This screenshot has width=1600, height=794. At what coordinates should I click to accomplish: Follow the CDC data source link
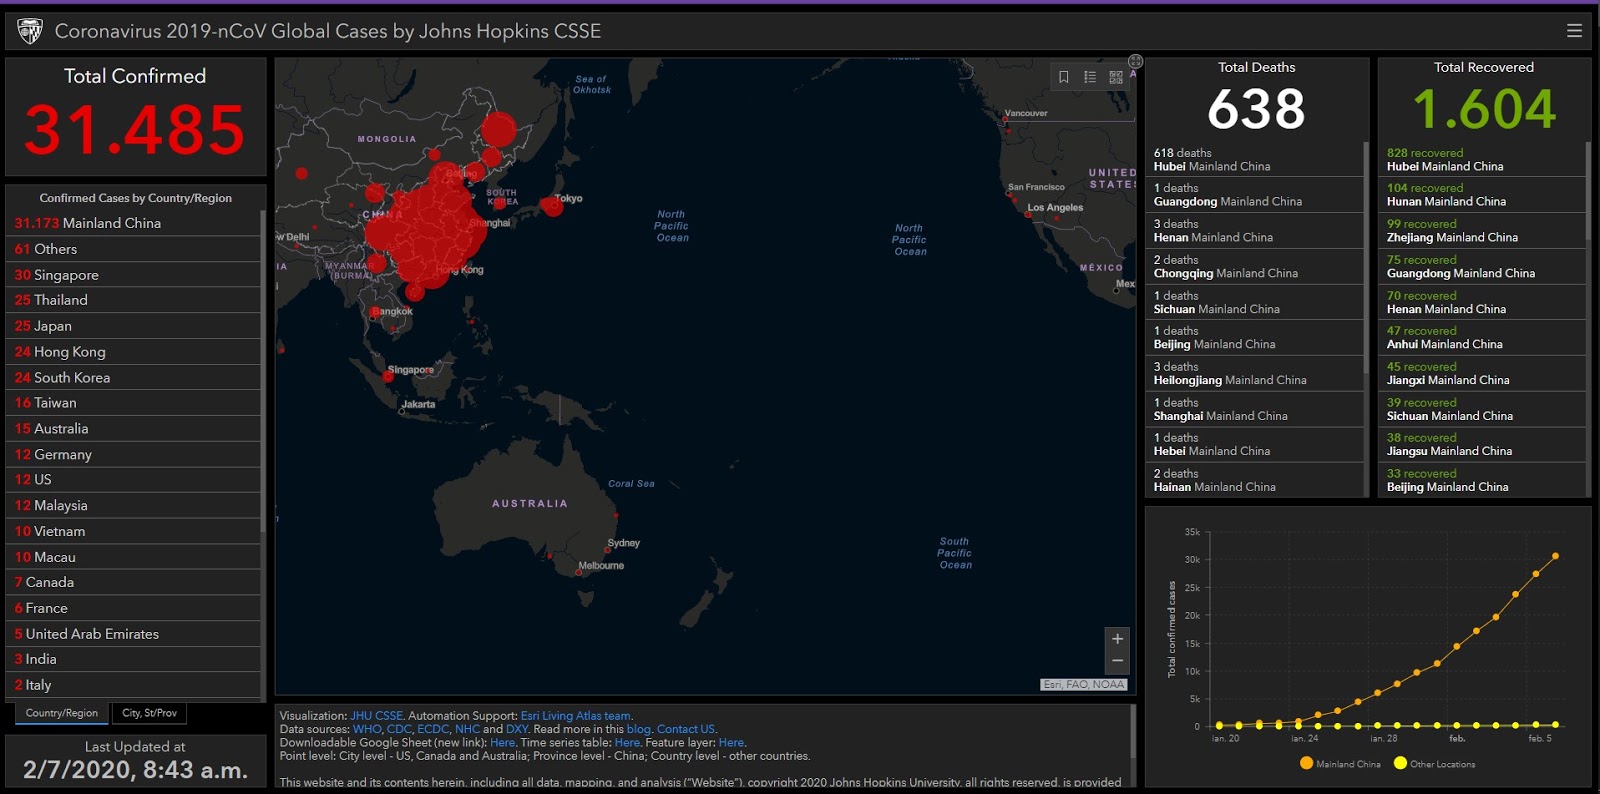(x=399, y=729)
